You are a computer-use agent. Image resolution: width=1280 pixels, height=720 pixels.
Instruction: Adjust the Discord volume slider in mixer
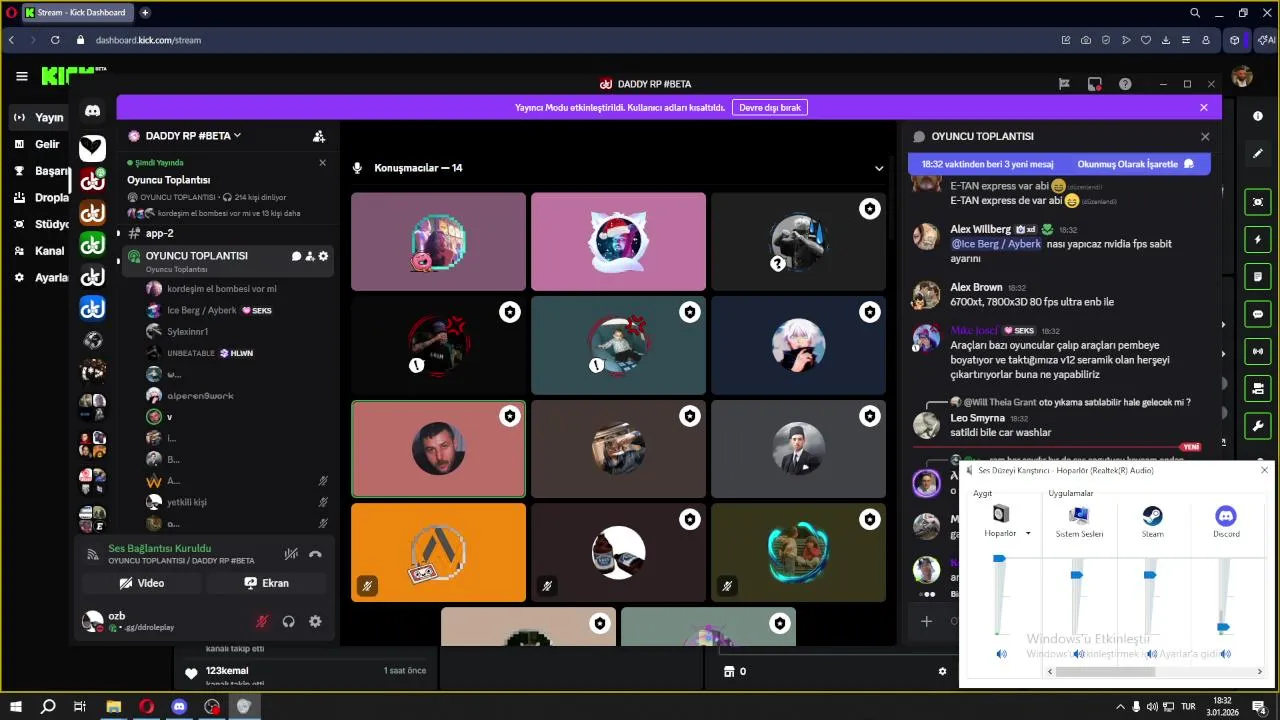point(1223,627)
